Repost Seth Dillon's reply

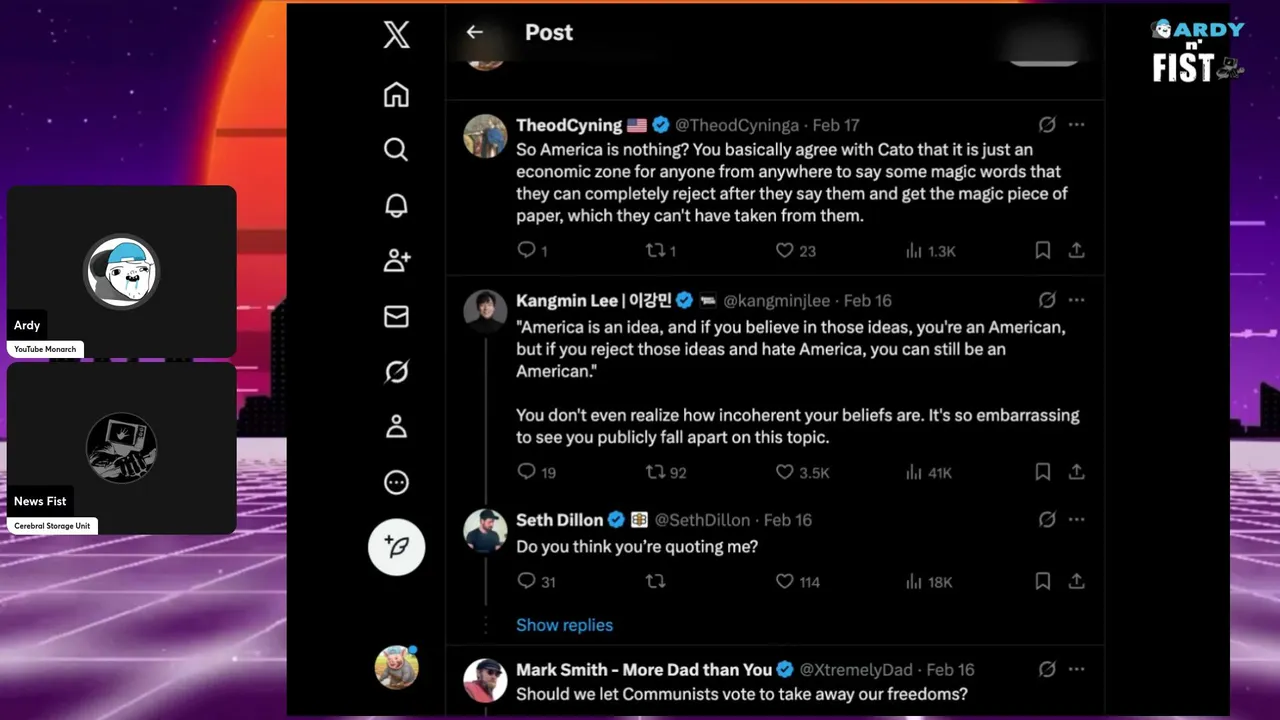pos(656,581)
